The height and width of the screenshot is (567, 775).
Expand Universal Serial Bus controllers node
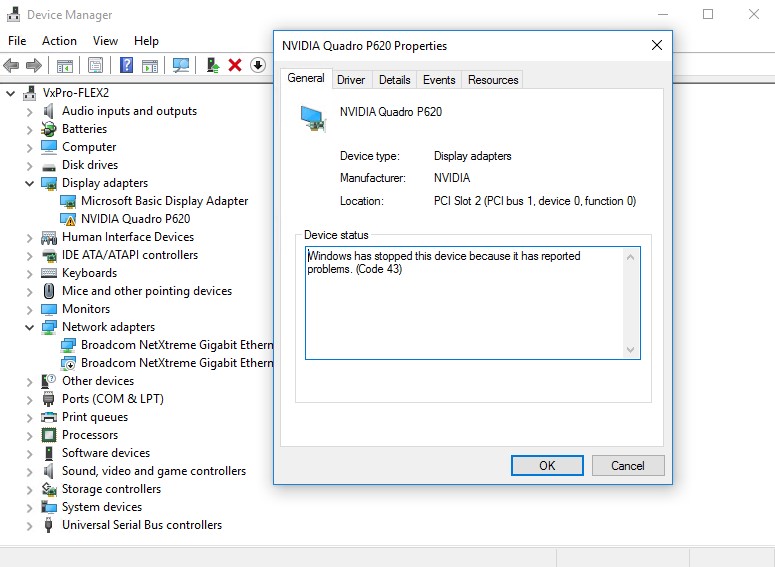click(29, 526)
